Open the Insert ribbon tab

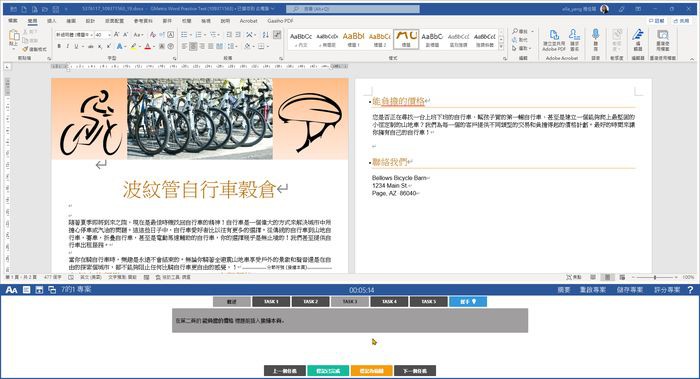click(x=52, y=21)
